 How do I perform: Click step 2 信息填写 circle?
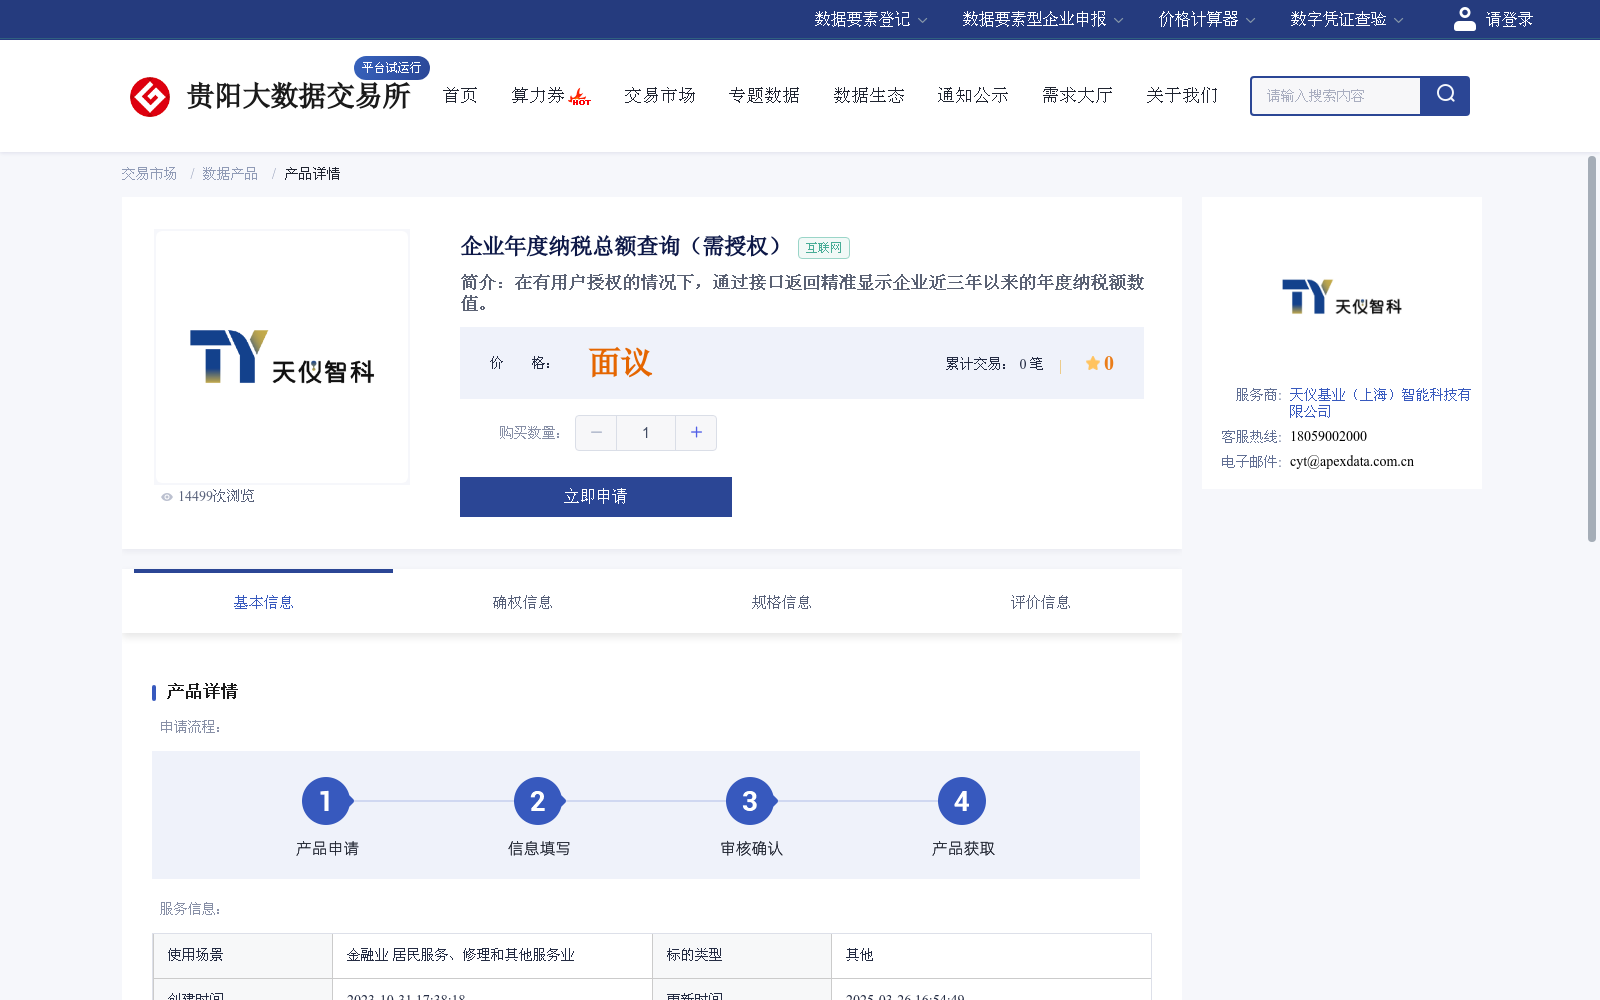[538, 801]
